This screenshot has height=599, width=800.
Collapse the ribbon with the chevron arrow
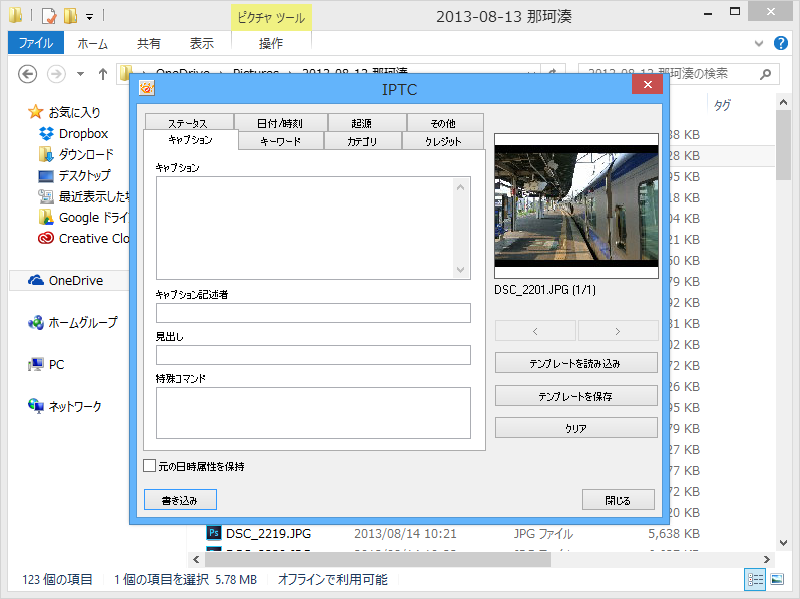758,43
